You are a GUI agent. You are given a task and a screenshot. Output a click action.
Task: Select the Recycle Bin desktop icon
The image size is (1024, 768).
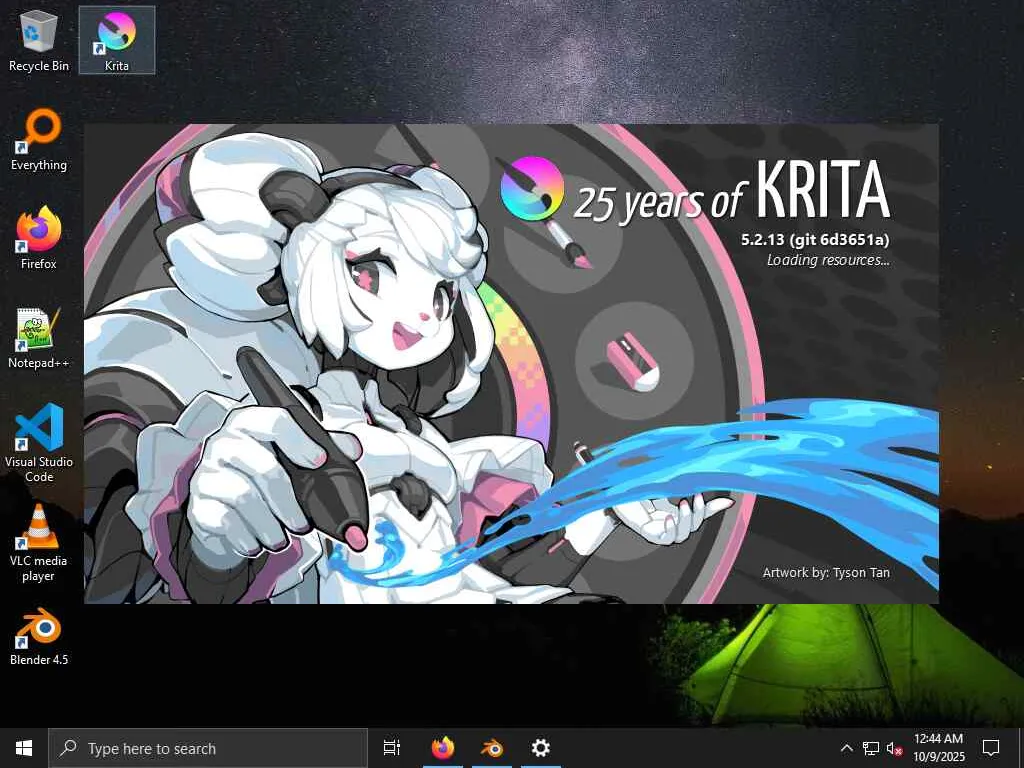pos(39,41)
